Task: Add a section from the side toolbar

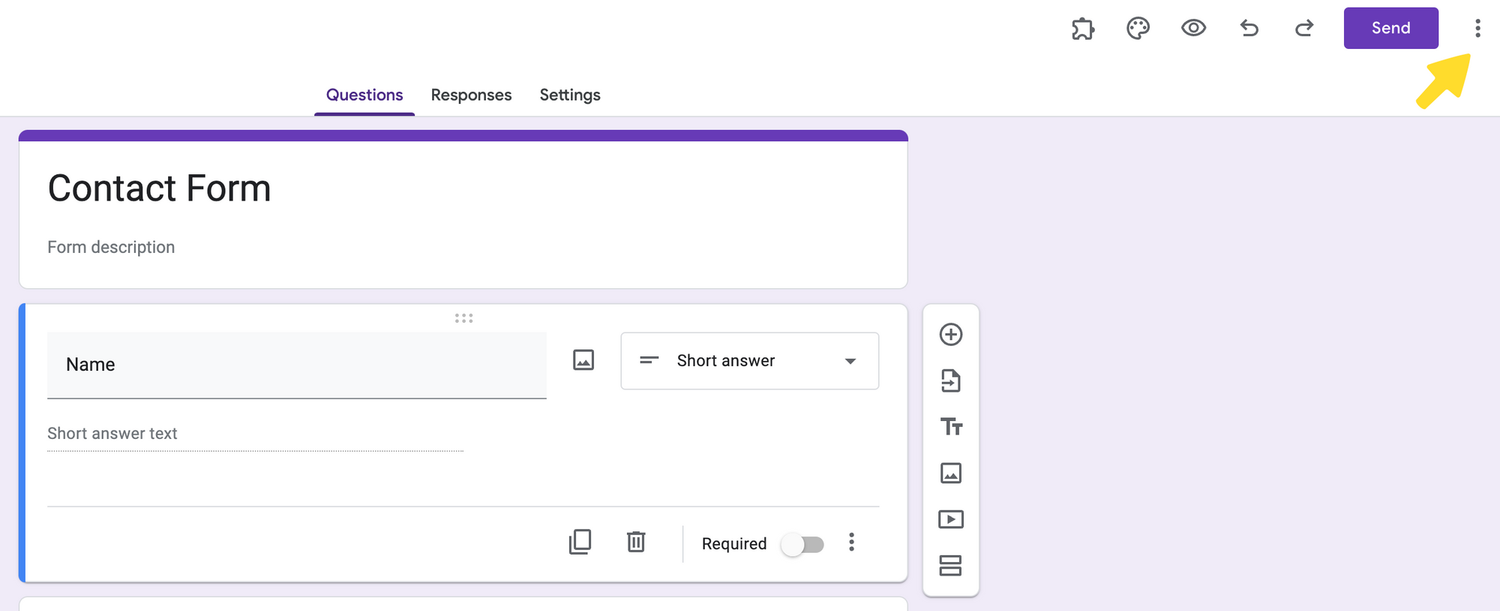Action: tap(951, 565)
